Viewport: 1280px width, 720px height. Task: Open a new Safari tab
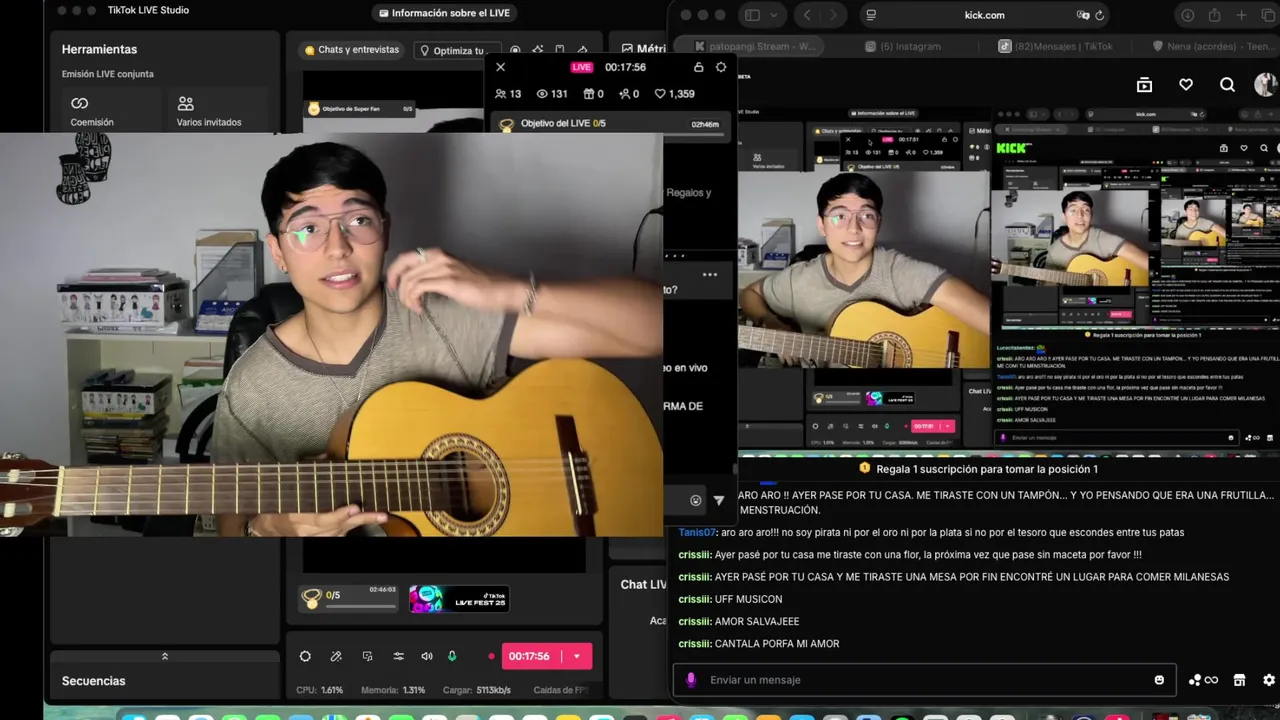click(1241, 15)
